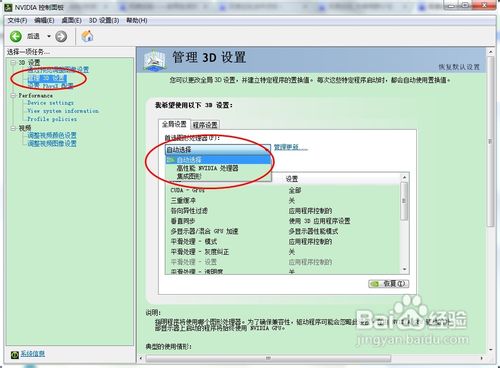Open Device settings under Performance
The width and height of the screenshot is (500, 368).
pos(50,103)
